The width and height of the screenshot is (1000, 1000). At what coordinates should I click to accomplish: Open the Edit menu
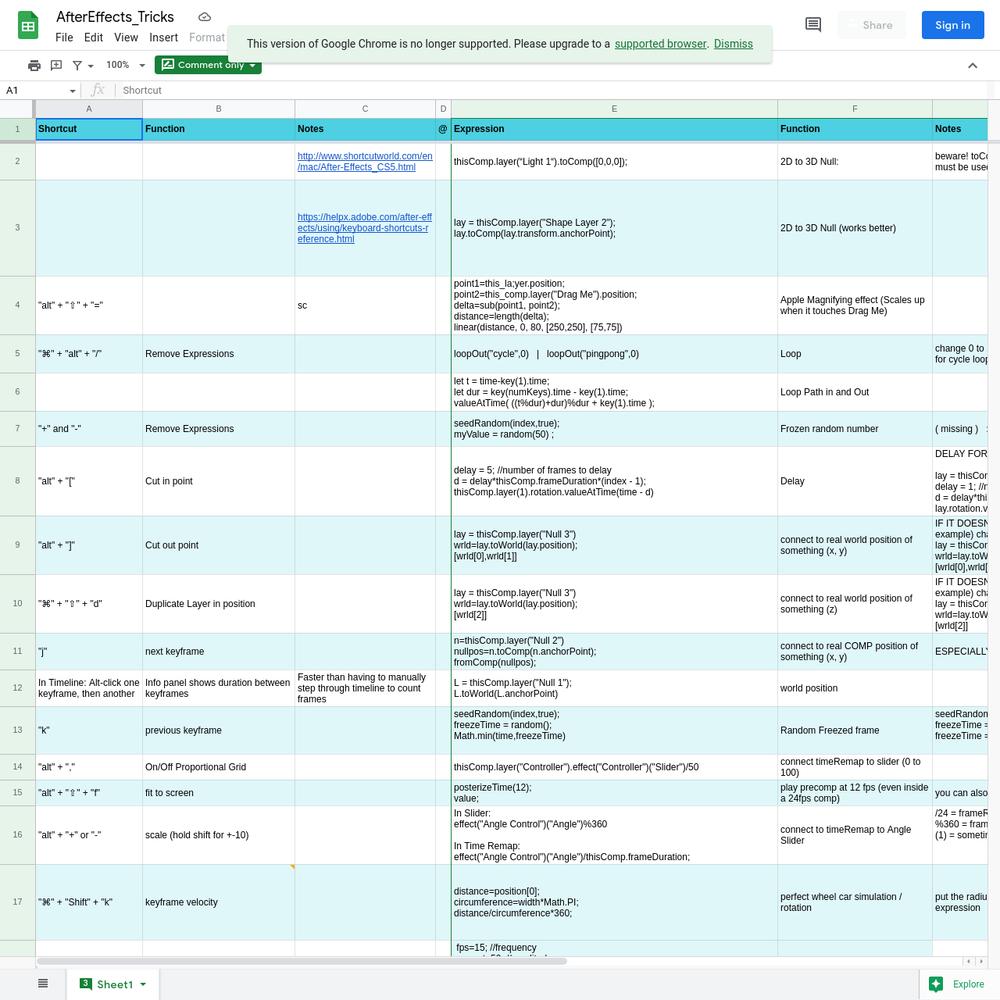click(93, 38)
